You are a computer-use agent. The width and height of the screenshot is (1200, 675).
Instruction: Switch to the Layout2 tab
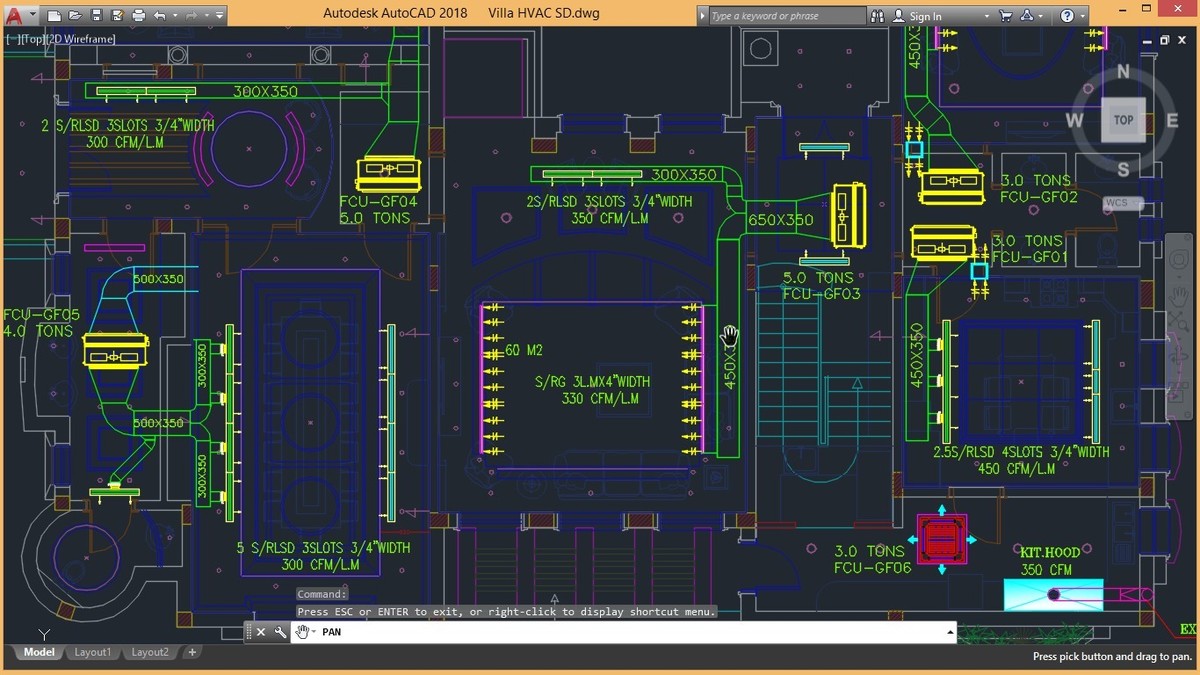tap(150, 652)
